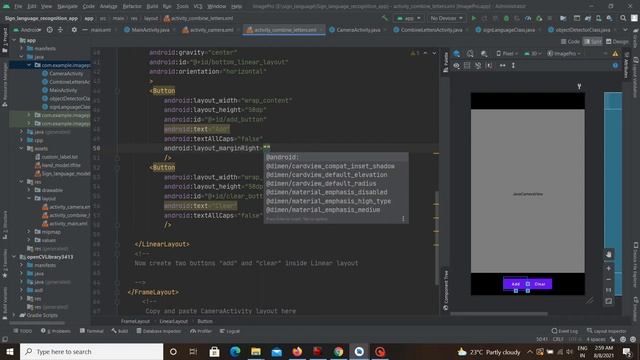Open SDK Manager icon in main toolbar
Screen dimensions: 640x360
[609, 18]
